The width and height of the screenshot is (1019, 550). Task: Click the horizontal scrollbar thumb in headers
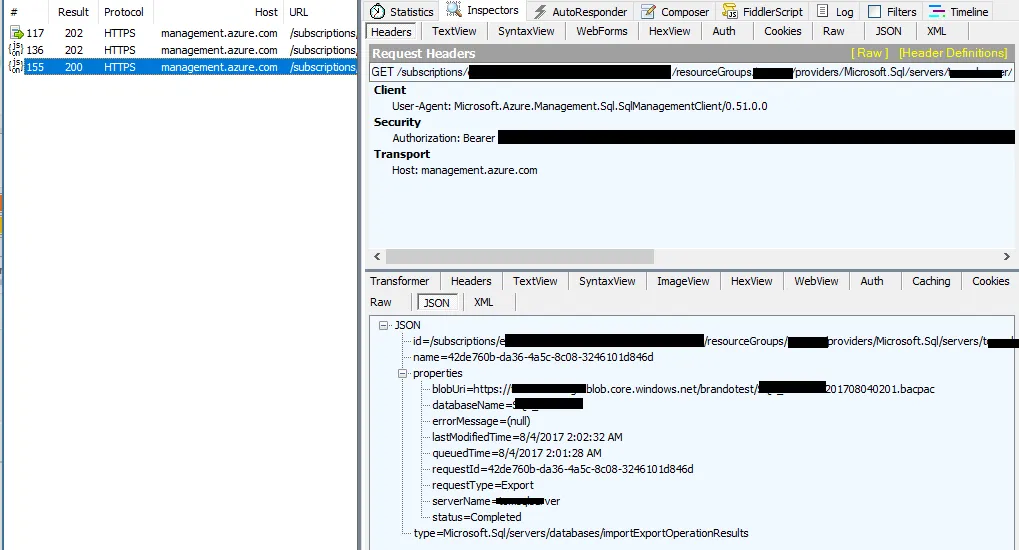click(x=520, y=257)
